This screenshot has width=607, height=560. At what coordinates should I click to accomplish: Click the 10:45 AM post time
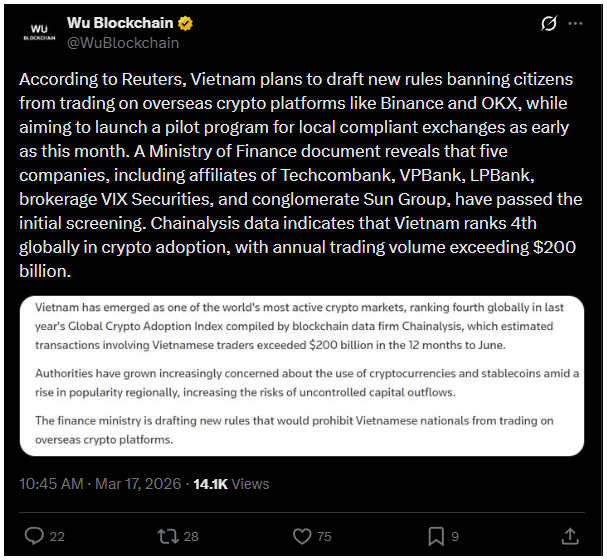tap(50, 484)
